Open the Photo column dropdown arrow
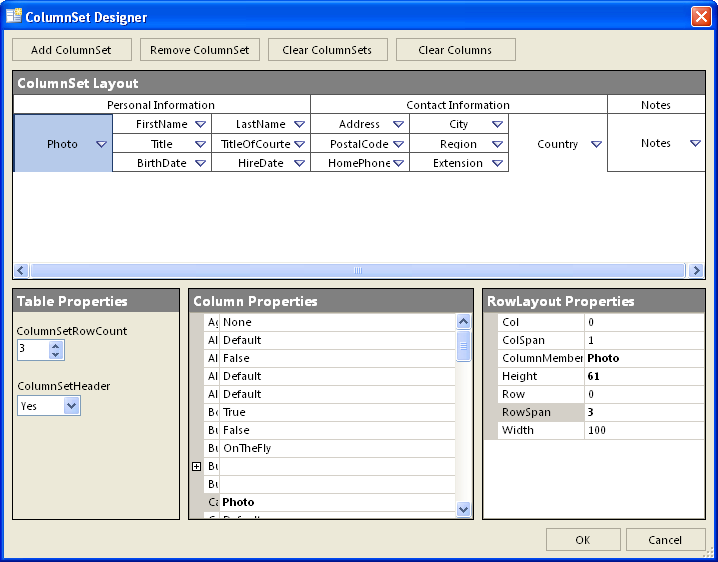This screenshot has width=718, height=562. tap(101, 144)
